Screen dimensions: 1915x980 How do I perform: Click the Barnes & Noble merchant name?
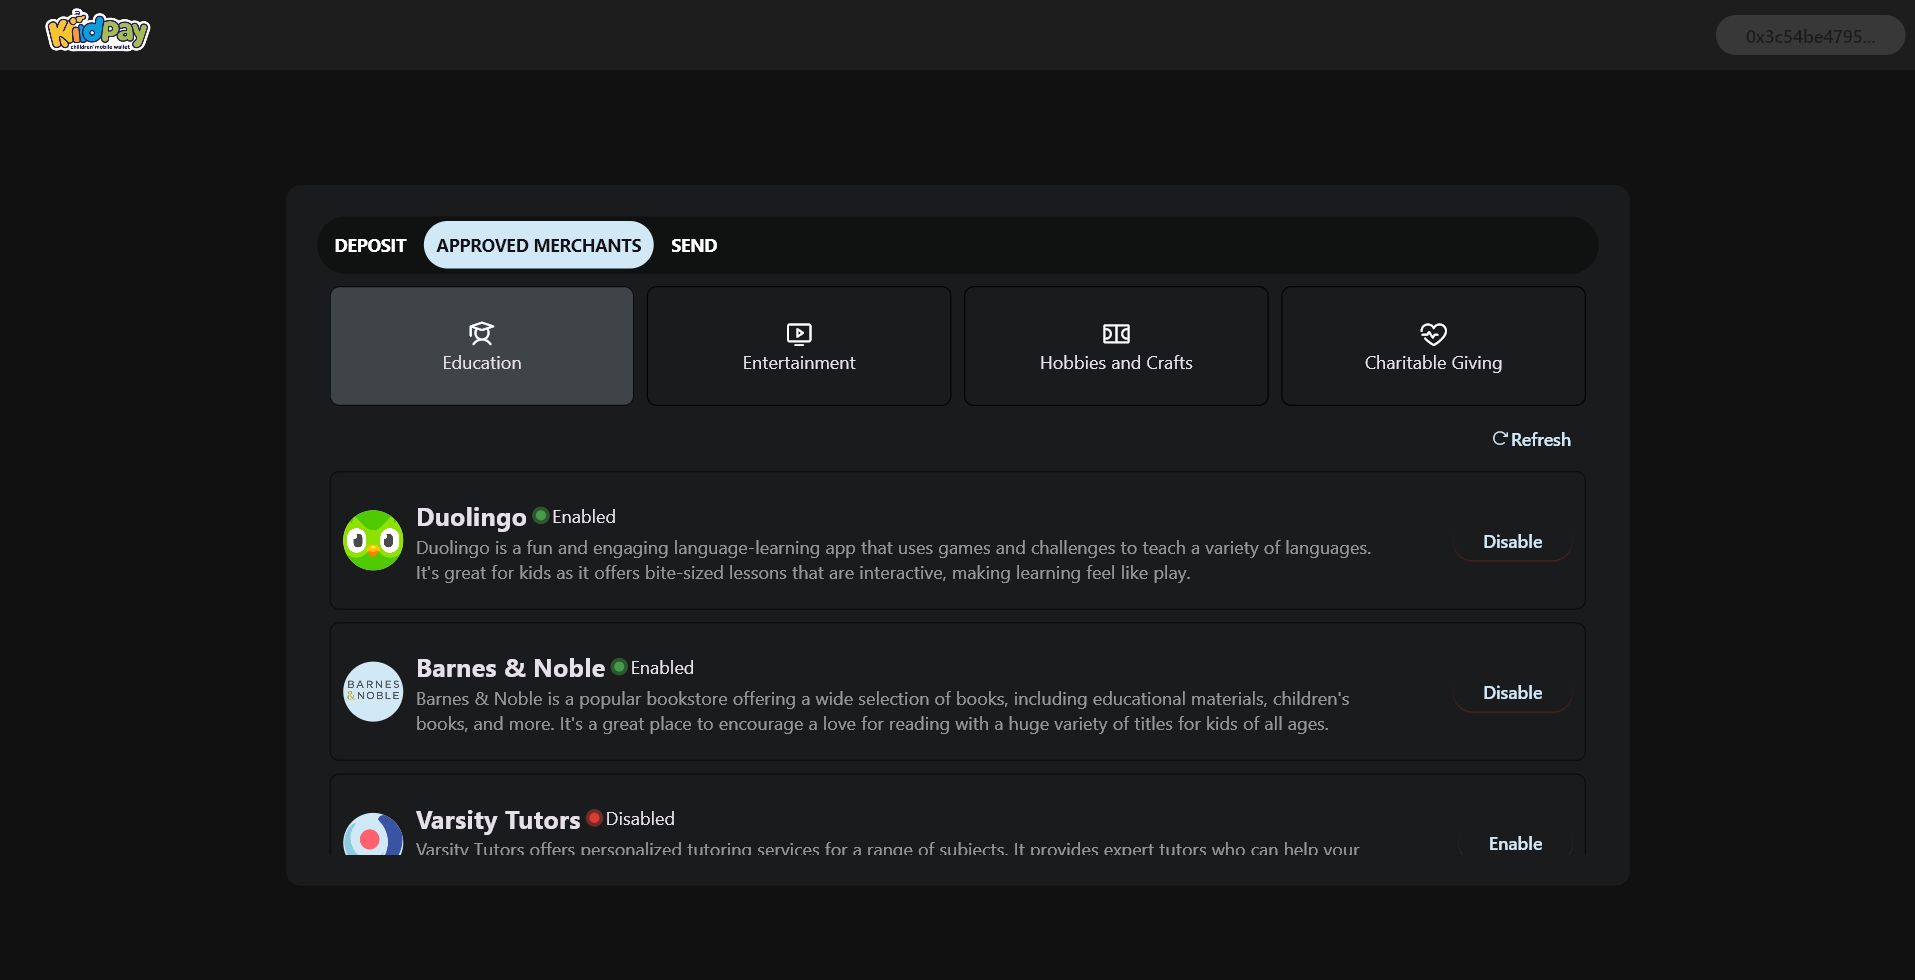click(510, 668)
